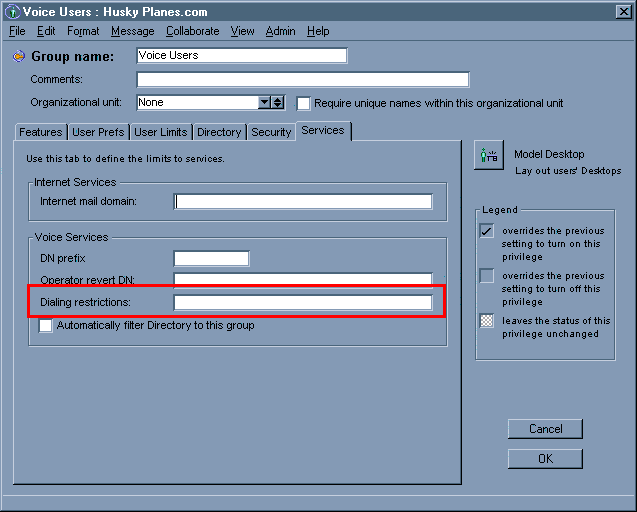The width and height of the screenshot is (637, 512).
Task: Switch to the Security tab
Action: pos(271,132)
